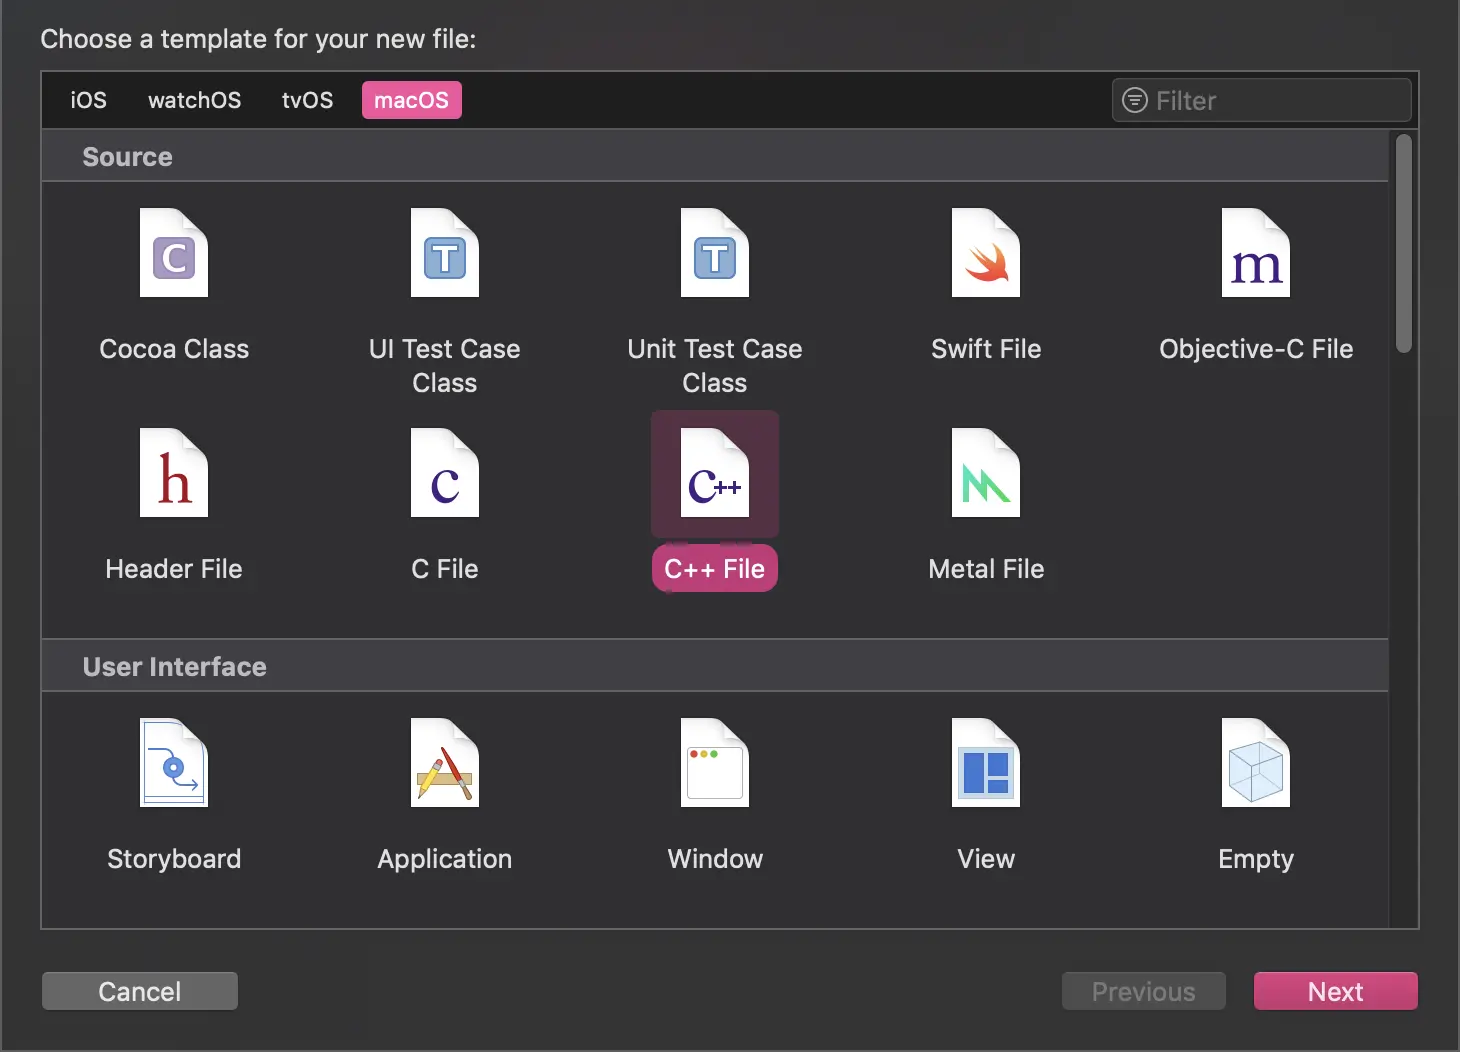The image size is (1460, 1052).
Task: Click the Next button
Action: click(x=1336, y=991)
